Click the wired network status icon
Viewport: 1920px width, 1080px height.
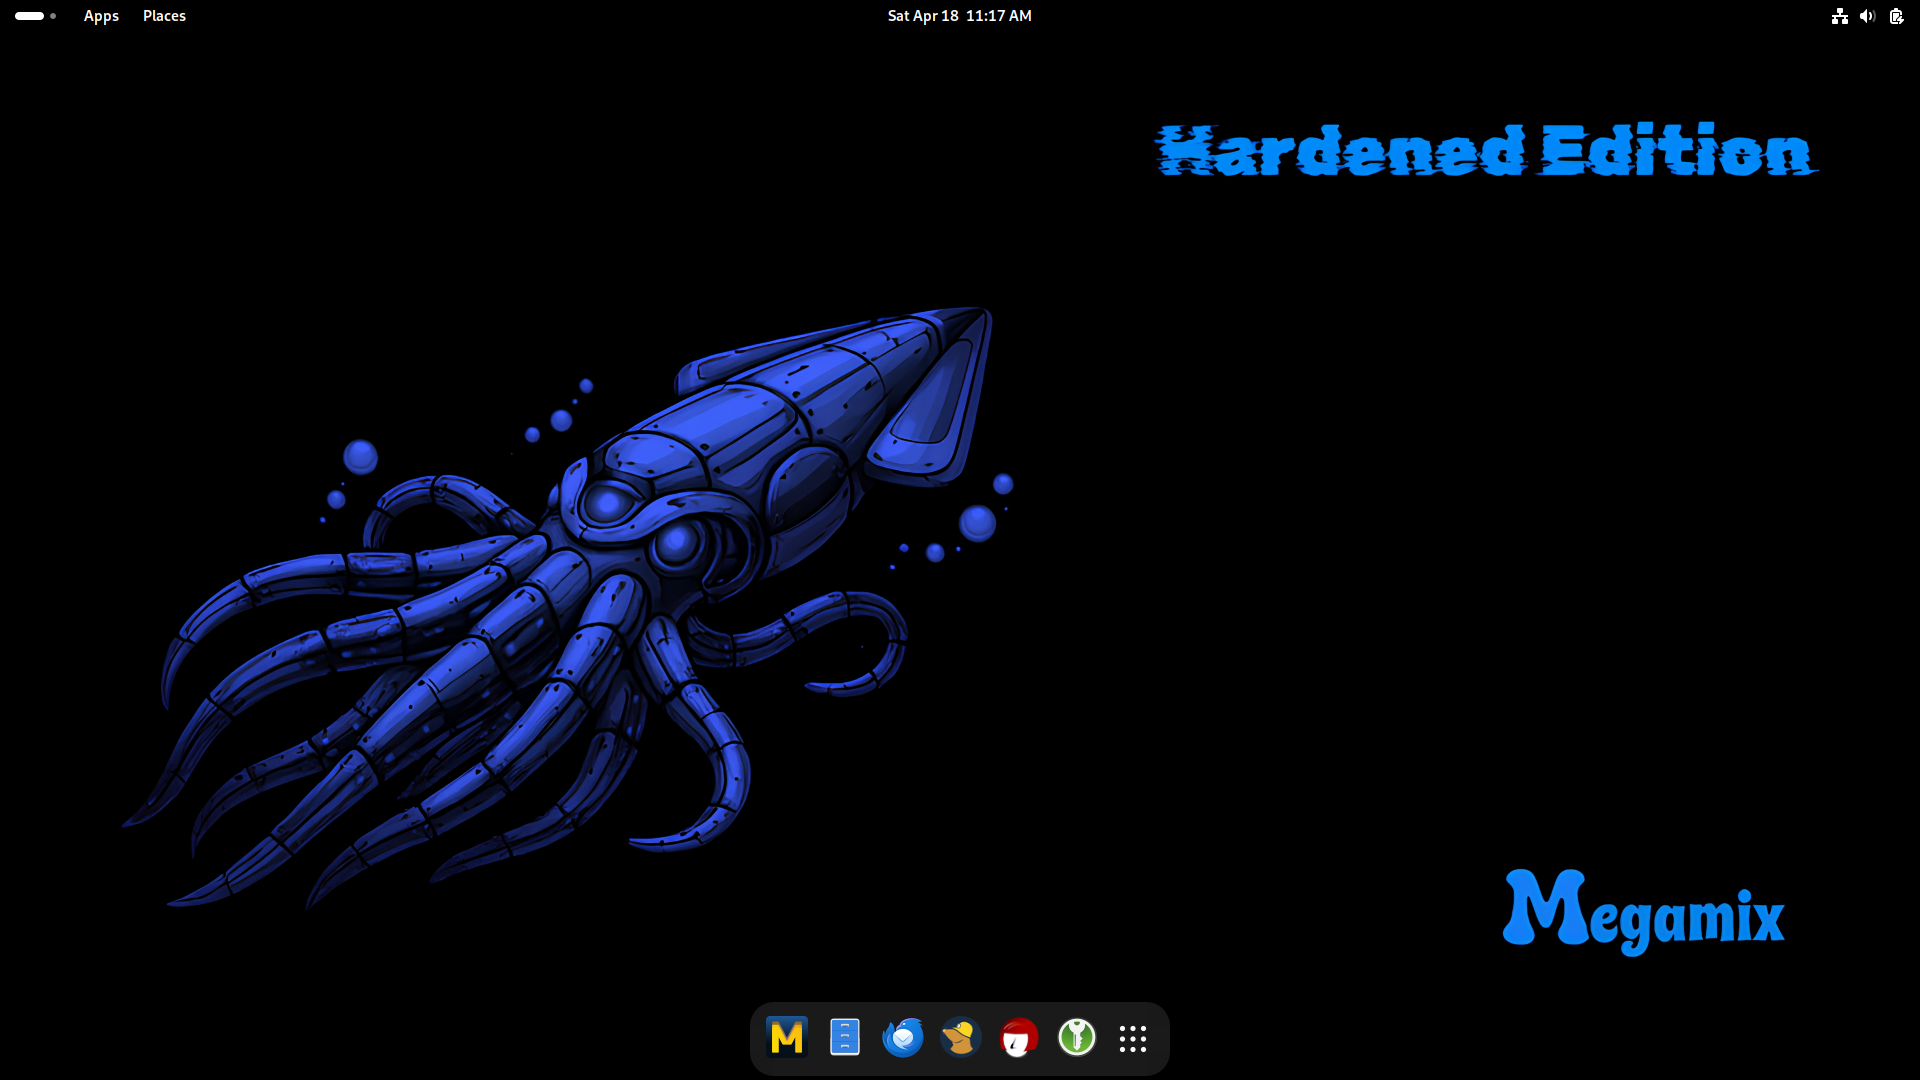coord(1839,16)
